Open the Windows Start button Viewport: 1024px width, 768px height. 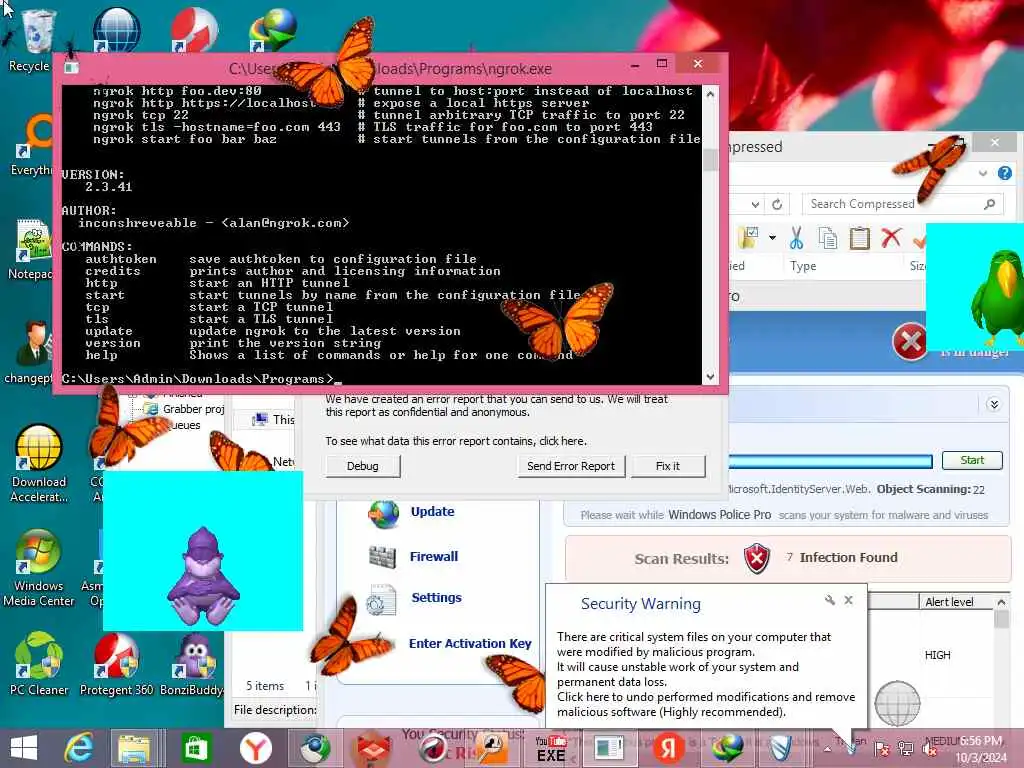tap(24, 748)
